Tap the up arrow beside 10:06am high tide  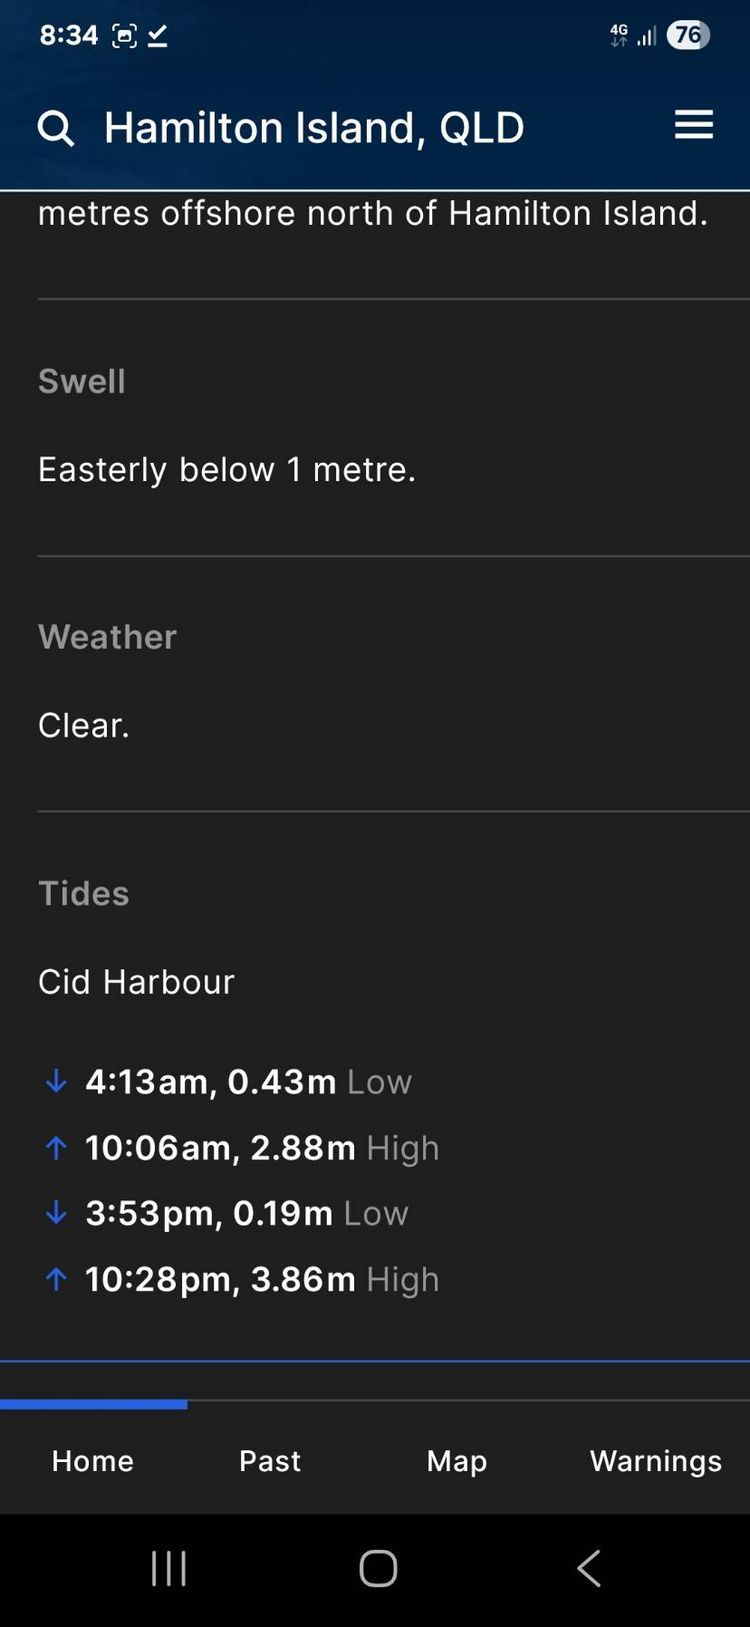(56, 1147)
